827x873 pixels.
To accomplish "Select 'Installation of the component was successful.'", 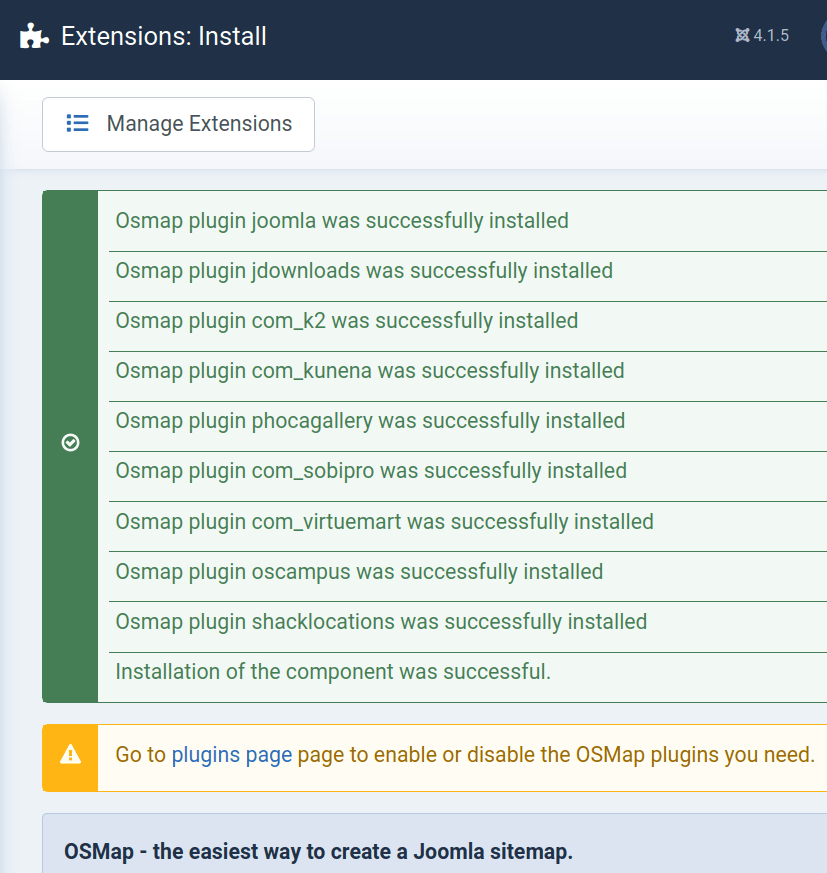I will coord(333,672).
